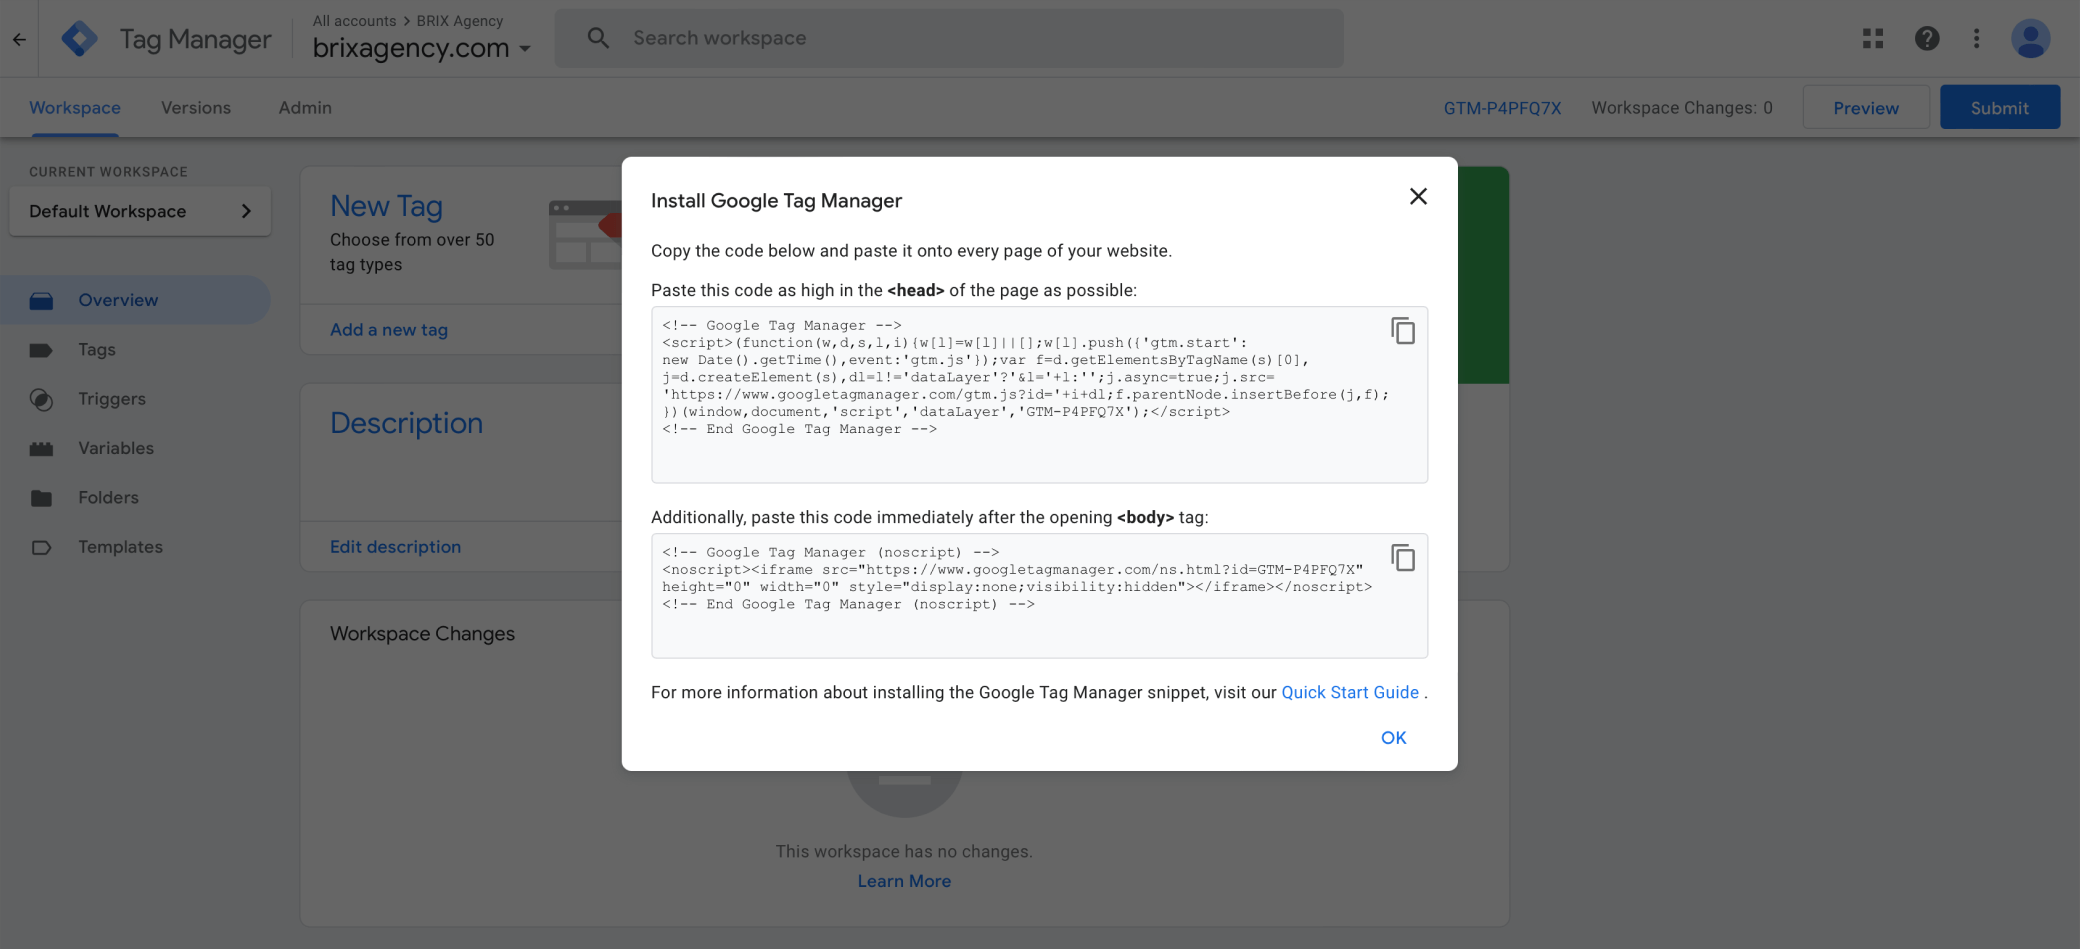
Task: Click the back arrow in the header
Action: (19, 39)
